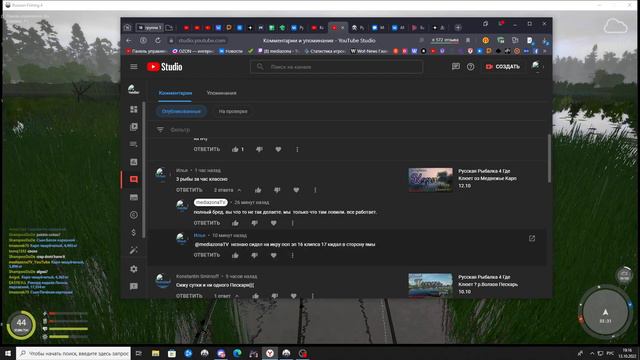Open the Content icon in Studio sidebar
Viewport: 640px width, 360px height.
(x=133, y=127)
